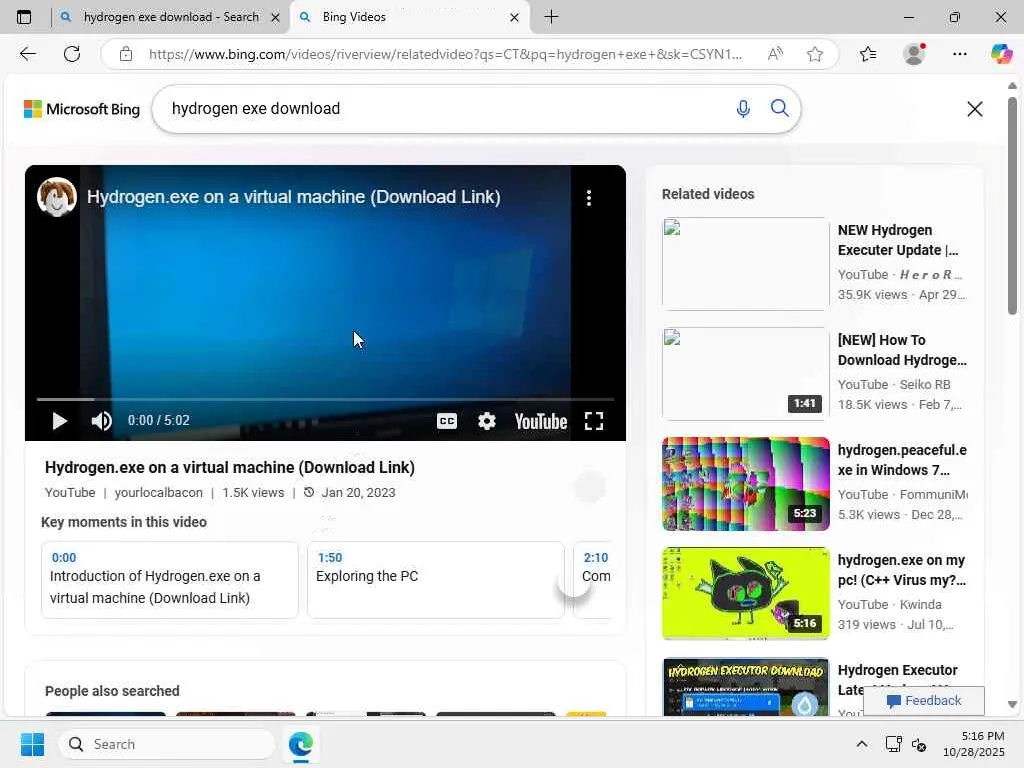
Task: Click the Bing search magnifier button
Action: point(780,108)
